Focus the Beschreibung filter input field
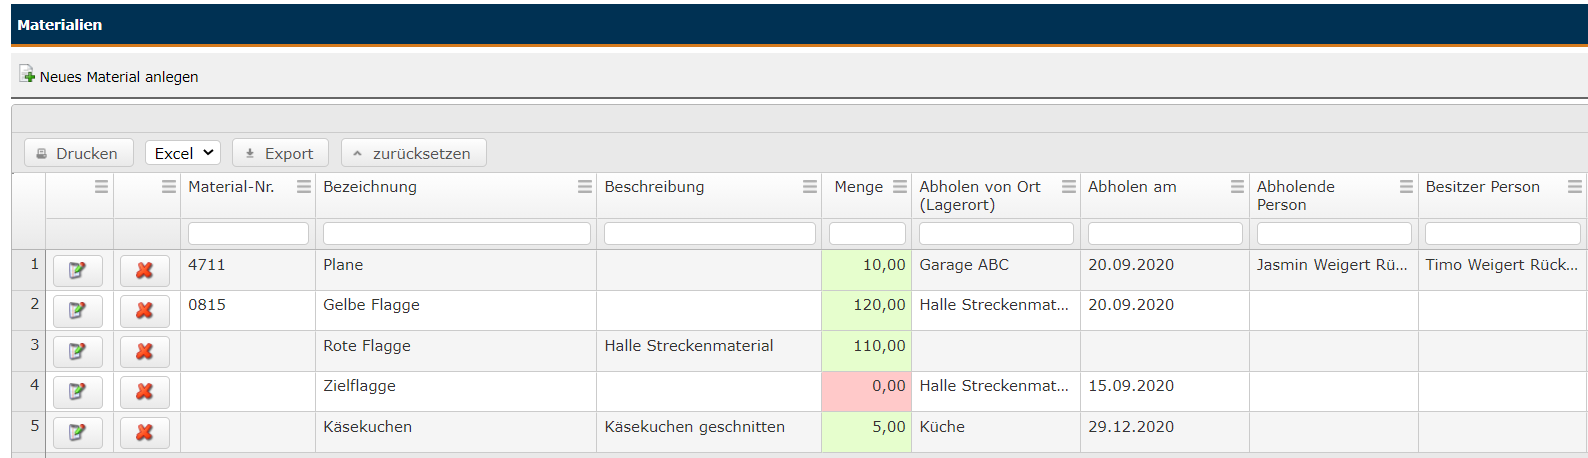 (x=709, y=234)
